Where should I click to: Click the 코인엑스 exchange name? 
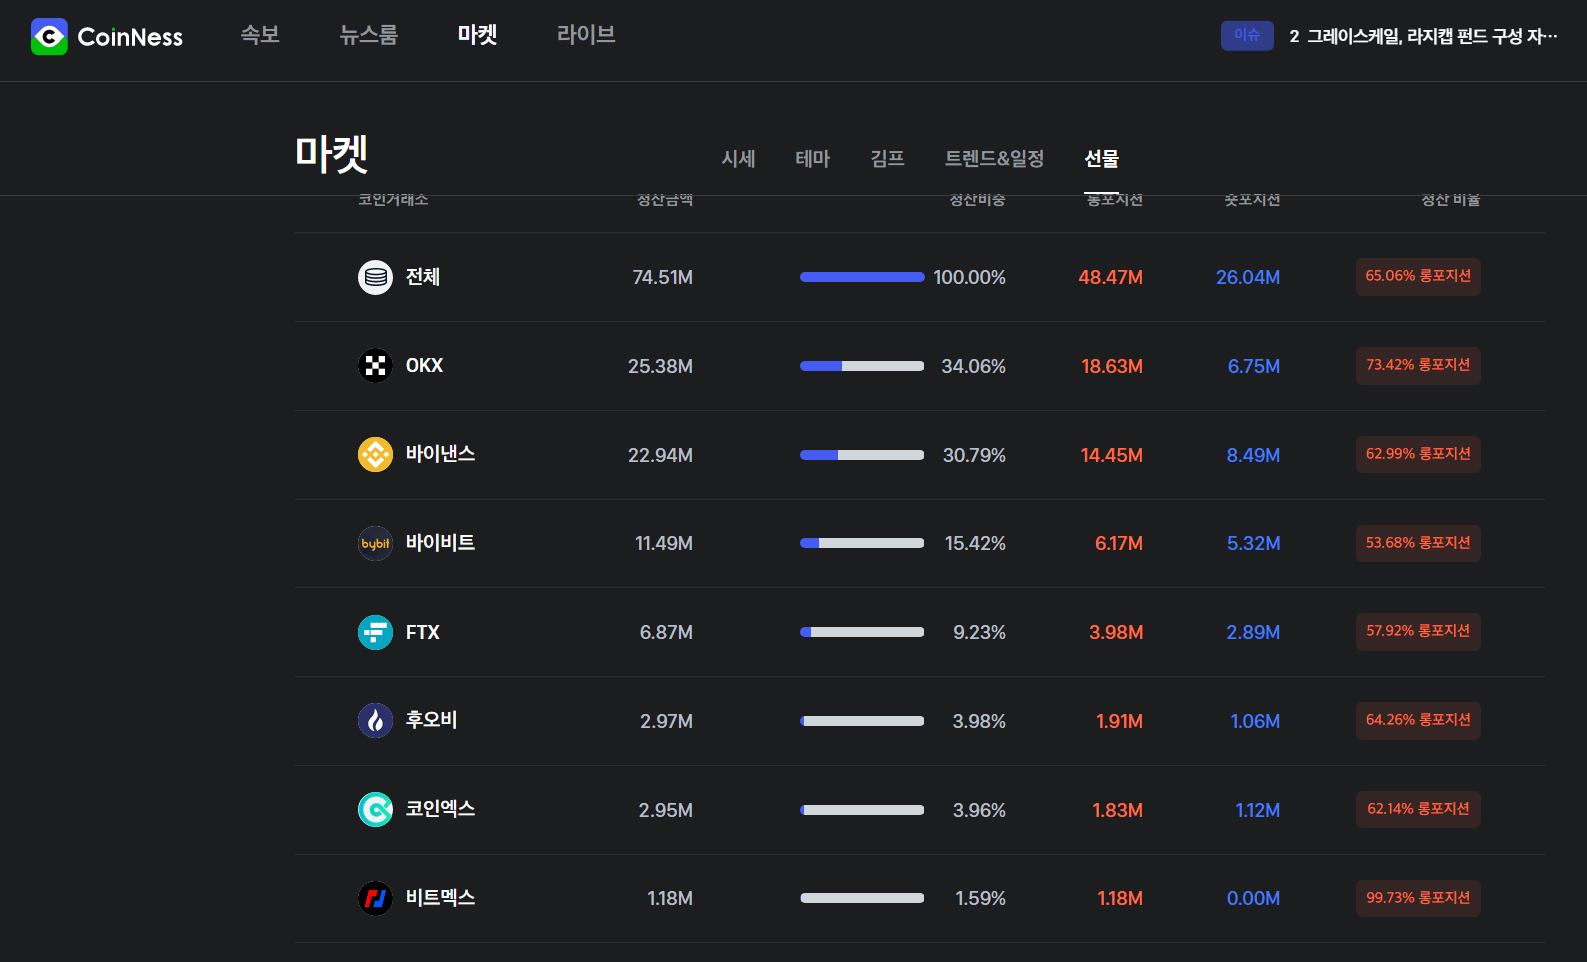click(x=440, y=809)
